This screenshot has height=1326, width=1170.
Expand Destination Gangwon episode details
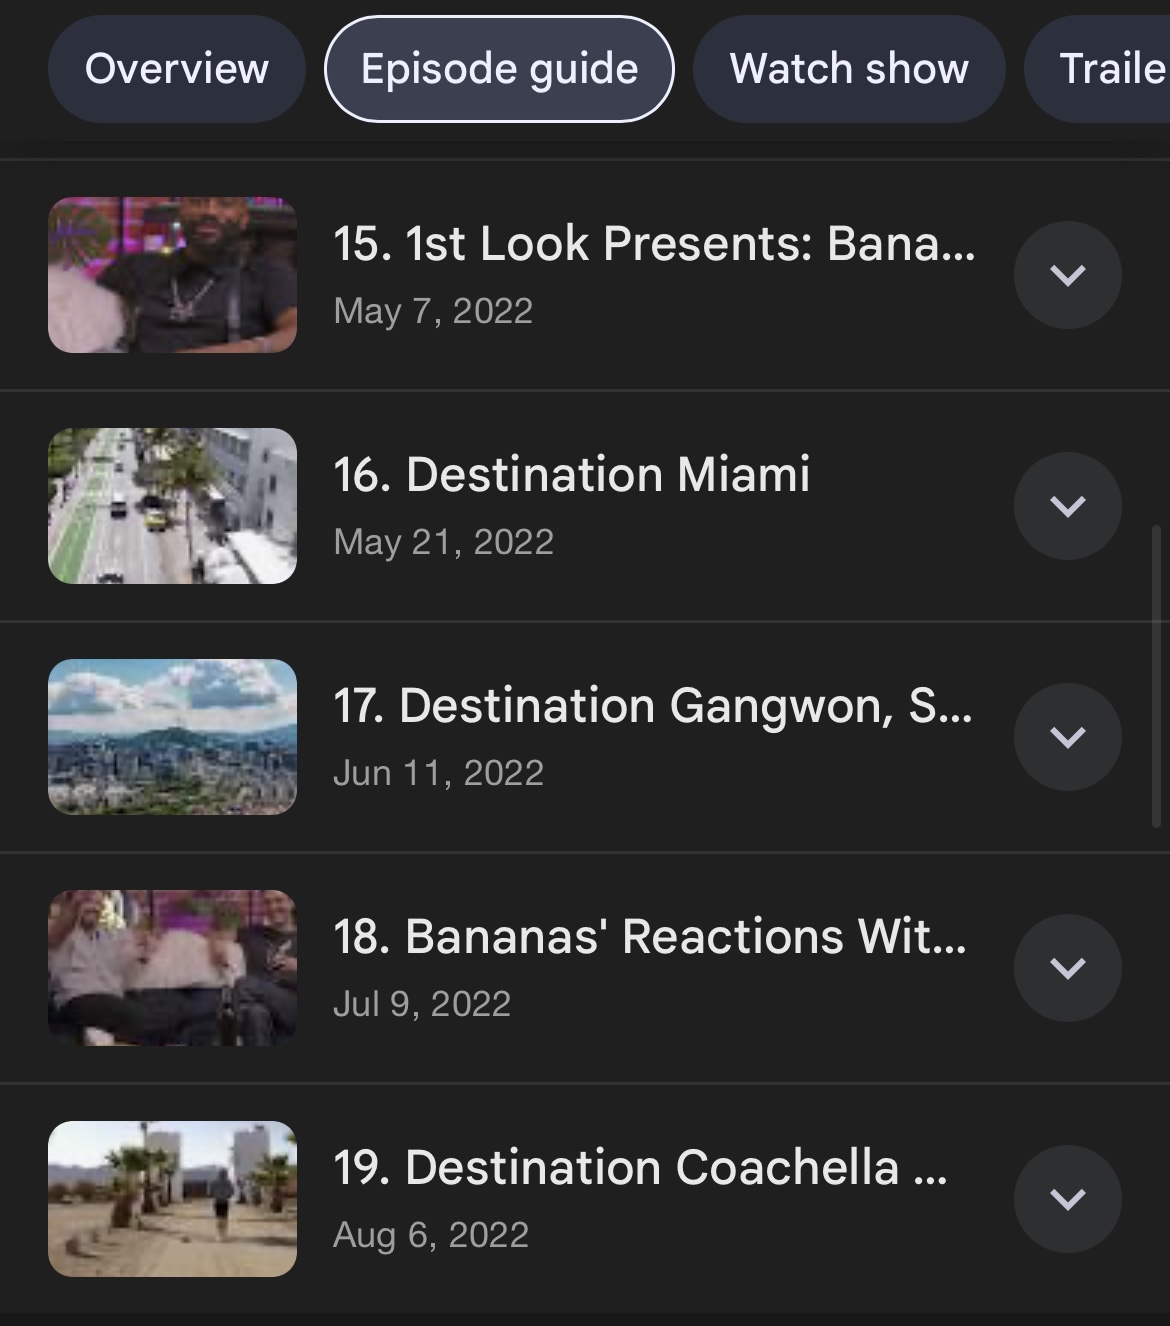1067,737
